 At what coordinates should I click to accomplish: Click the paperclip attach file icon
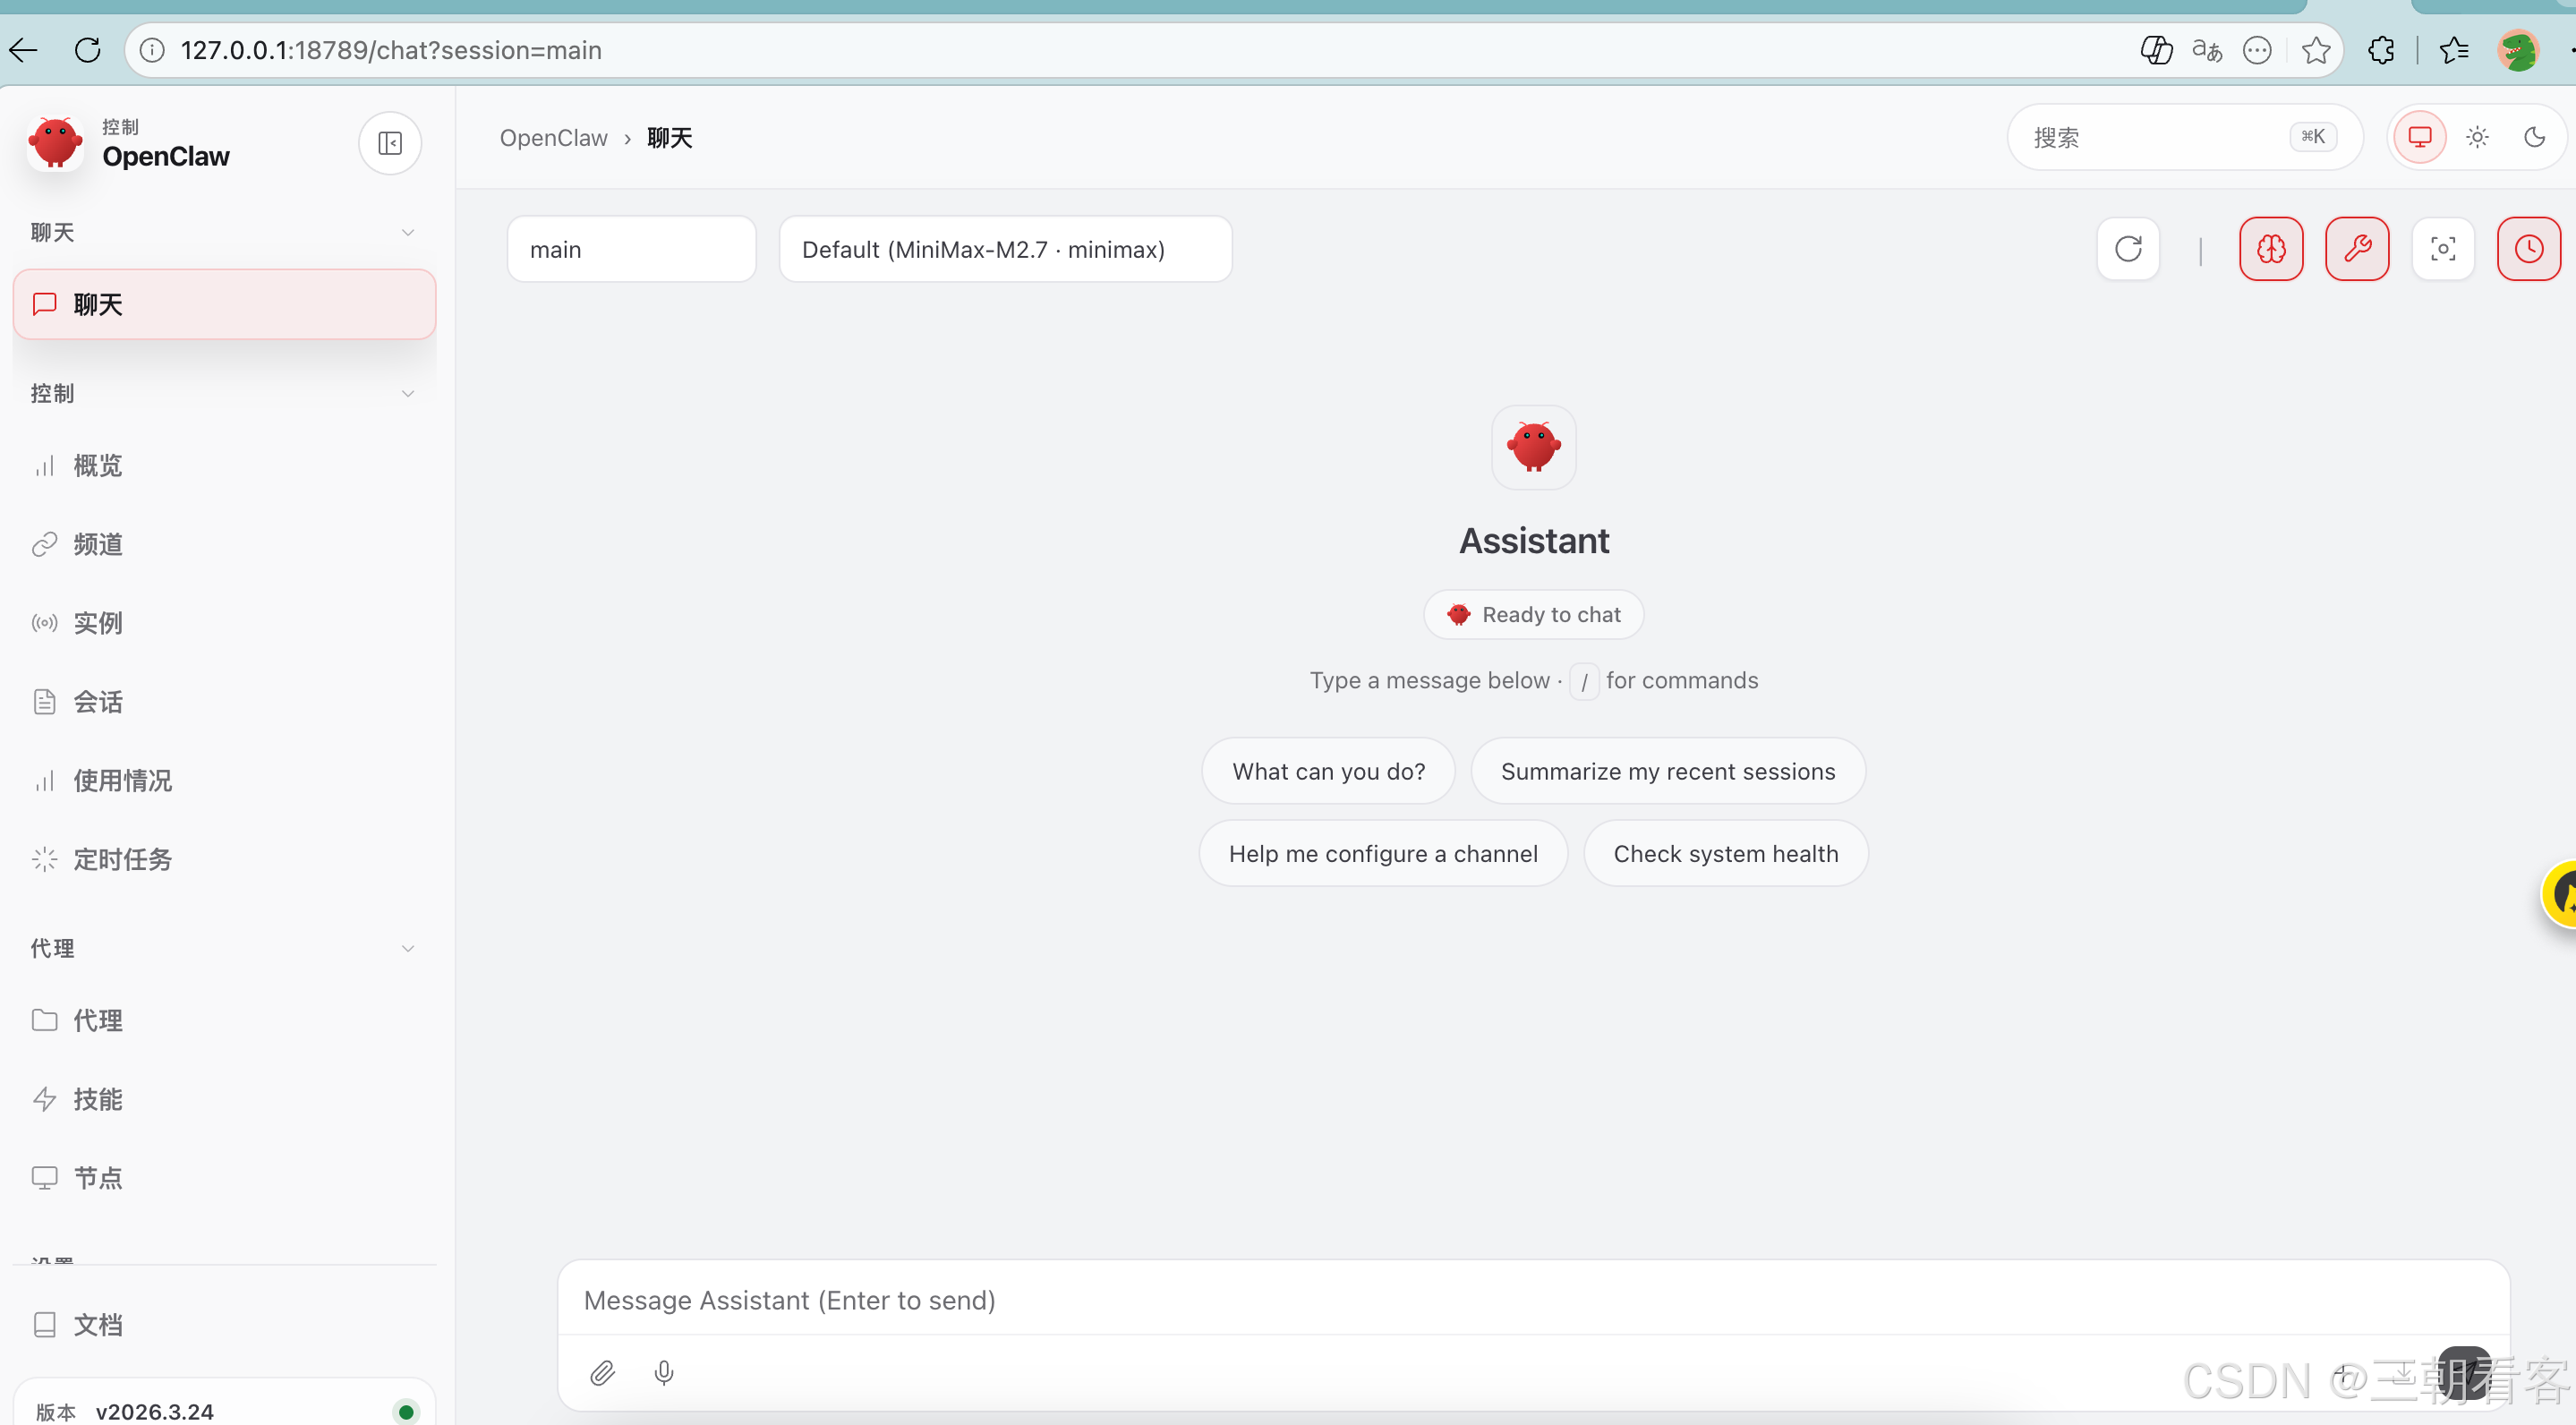point(602,1373)
